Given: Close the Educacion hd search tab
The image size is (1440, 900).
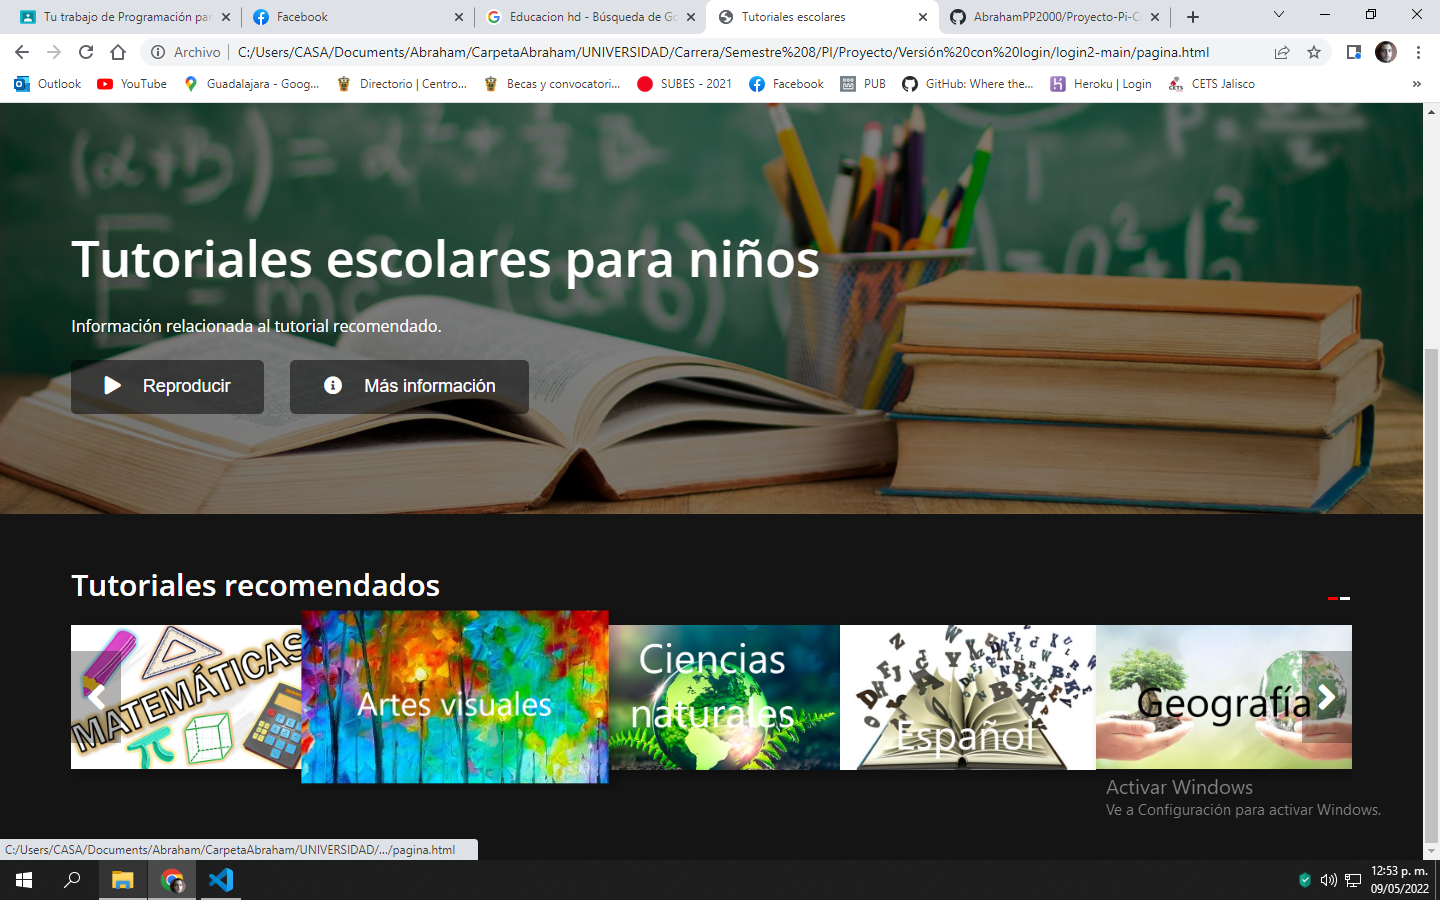Looking at the screenshot, I should pyautogui.click(x=690, y=17).
